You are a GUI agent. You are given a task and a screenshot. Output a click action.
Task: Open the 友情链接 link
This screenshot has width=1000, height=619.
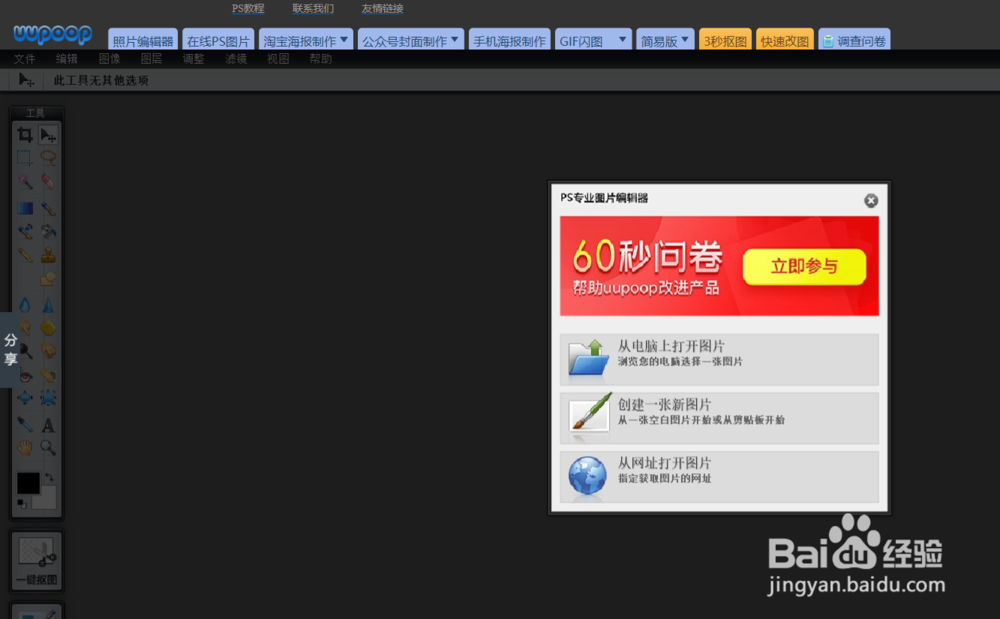[382, 8]
